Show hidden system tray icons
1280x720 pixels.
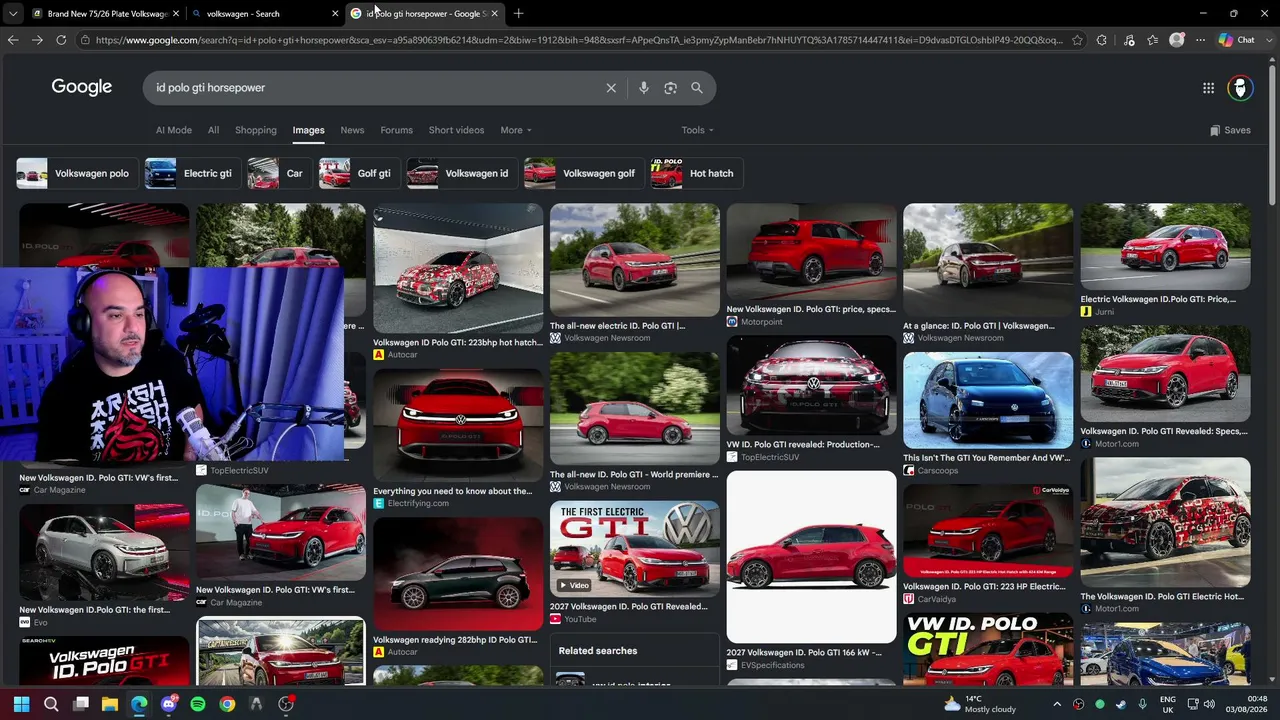[1059, 704]
